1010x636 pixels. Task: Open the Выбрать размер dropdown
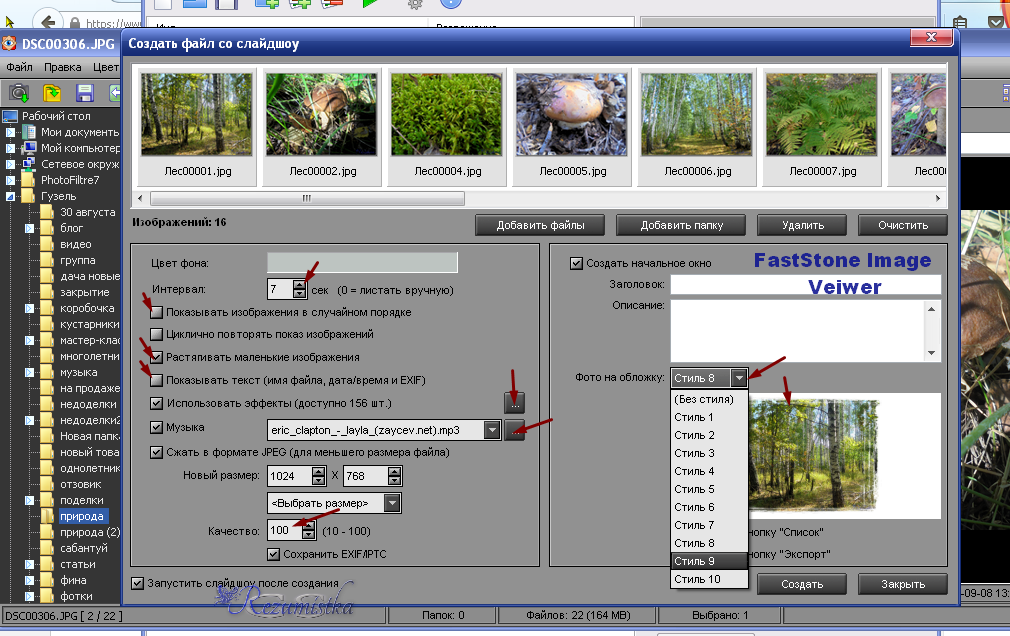392,503
